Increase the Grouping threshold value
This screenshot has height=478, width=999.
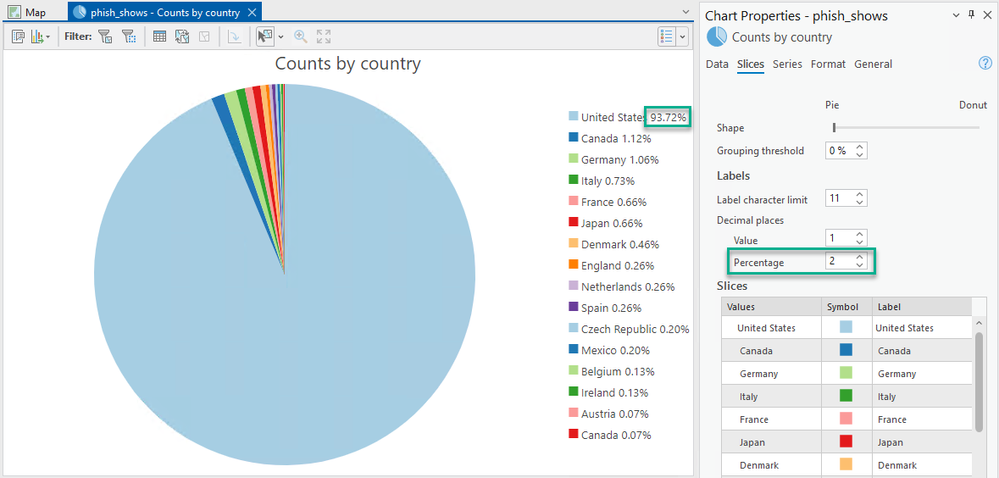860,147
